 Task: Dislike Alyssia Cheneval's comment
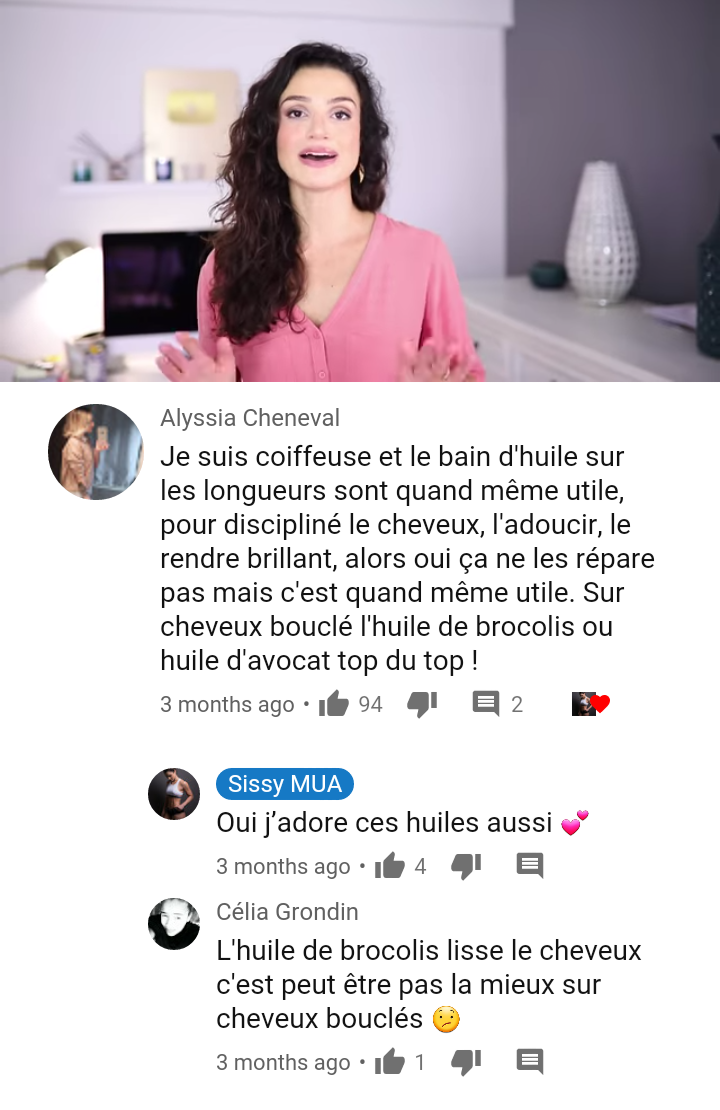tap(423, 704)
